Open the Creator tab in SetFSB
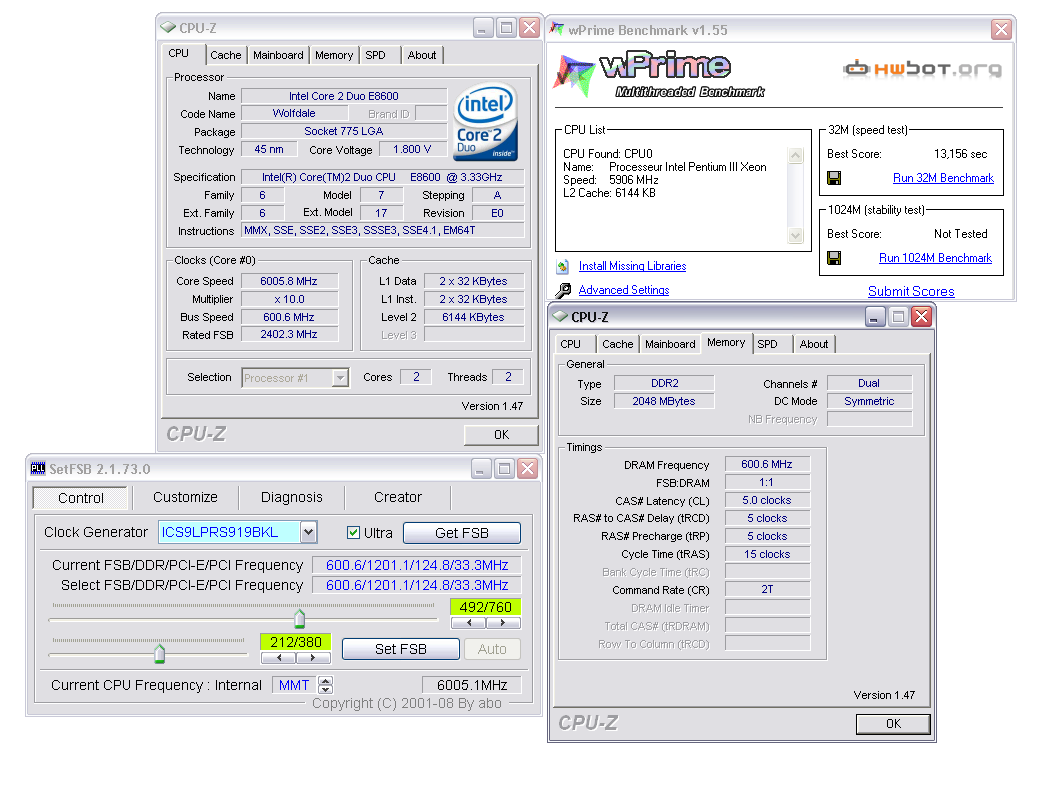The image size is (1045, 803). [x=398, y=497]
